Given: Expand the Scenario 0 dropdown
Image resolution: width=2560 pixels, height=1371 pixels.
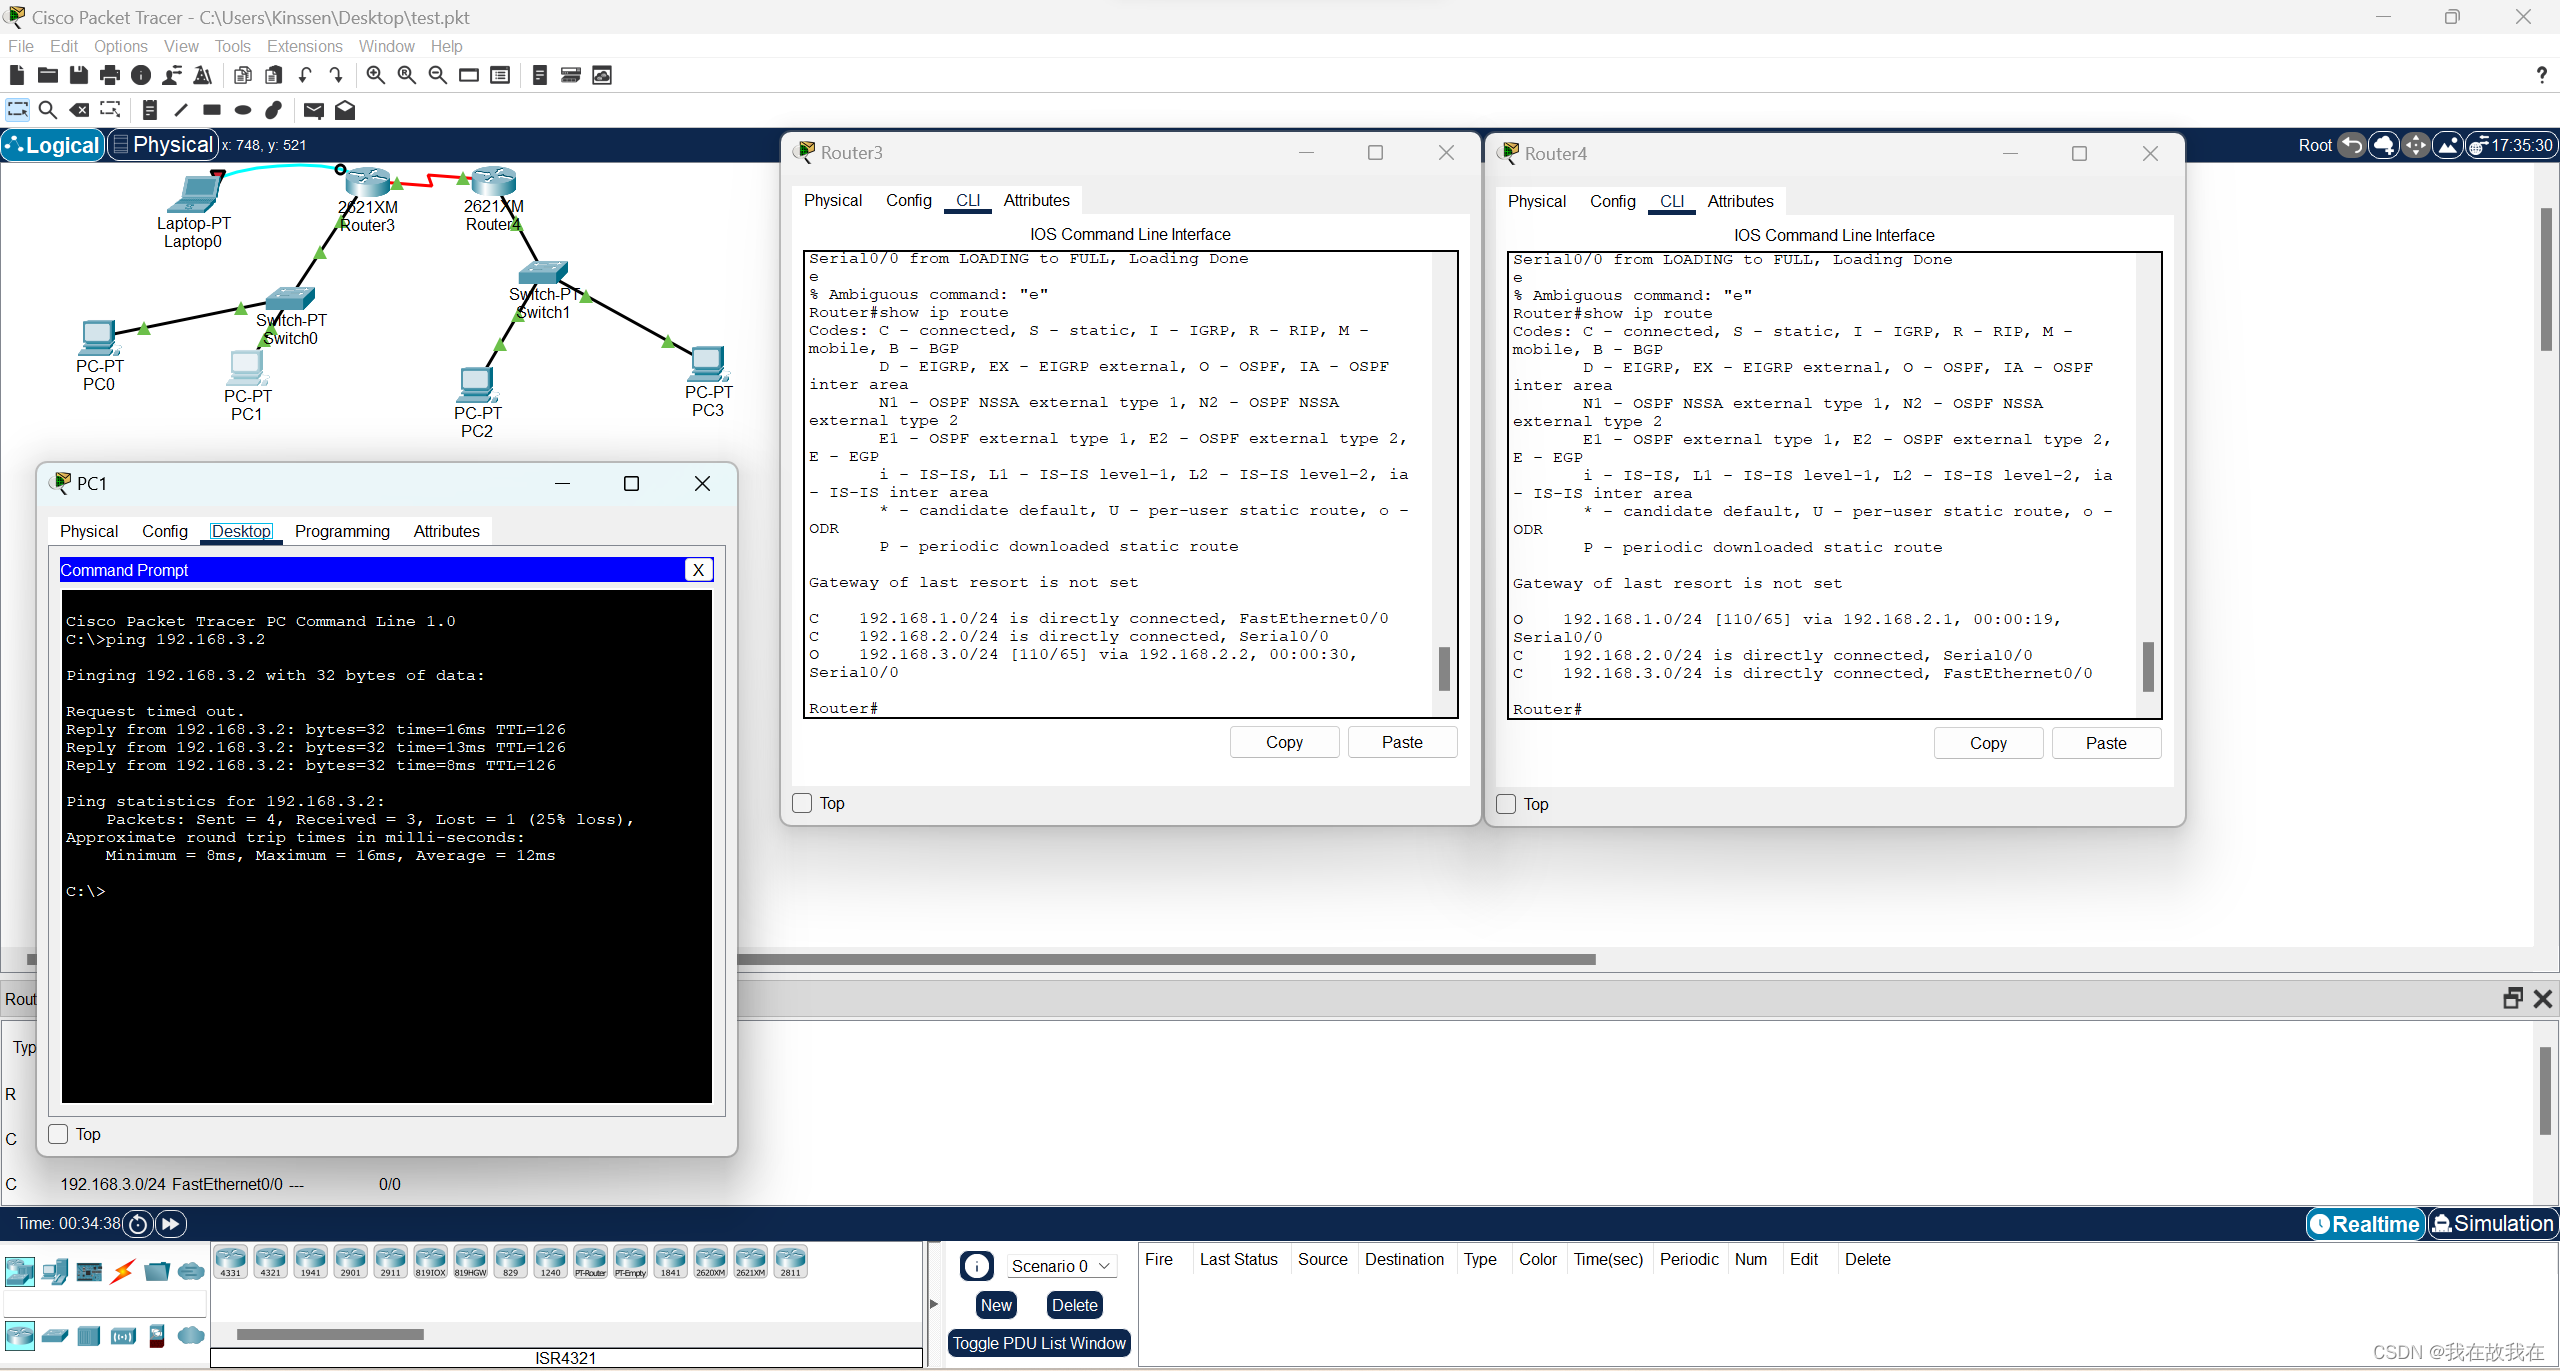Looking at the screenshot, I should coord(1104,1264).
